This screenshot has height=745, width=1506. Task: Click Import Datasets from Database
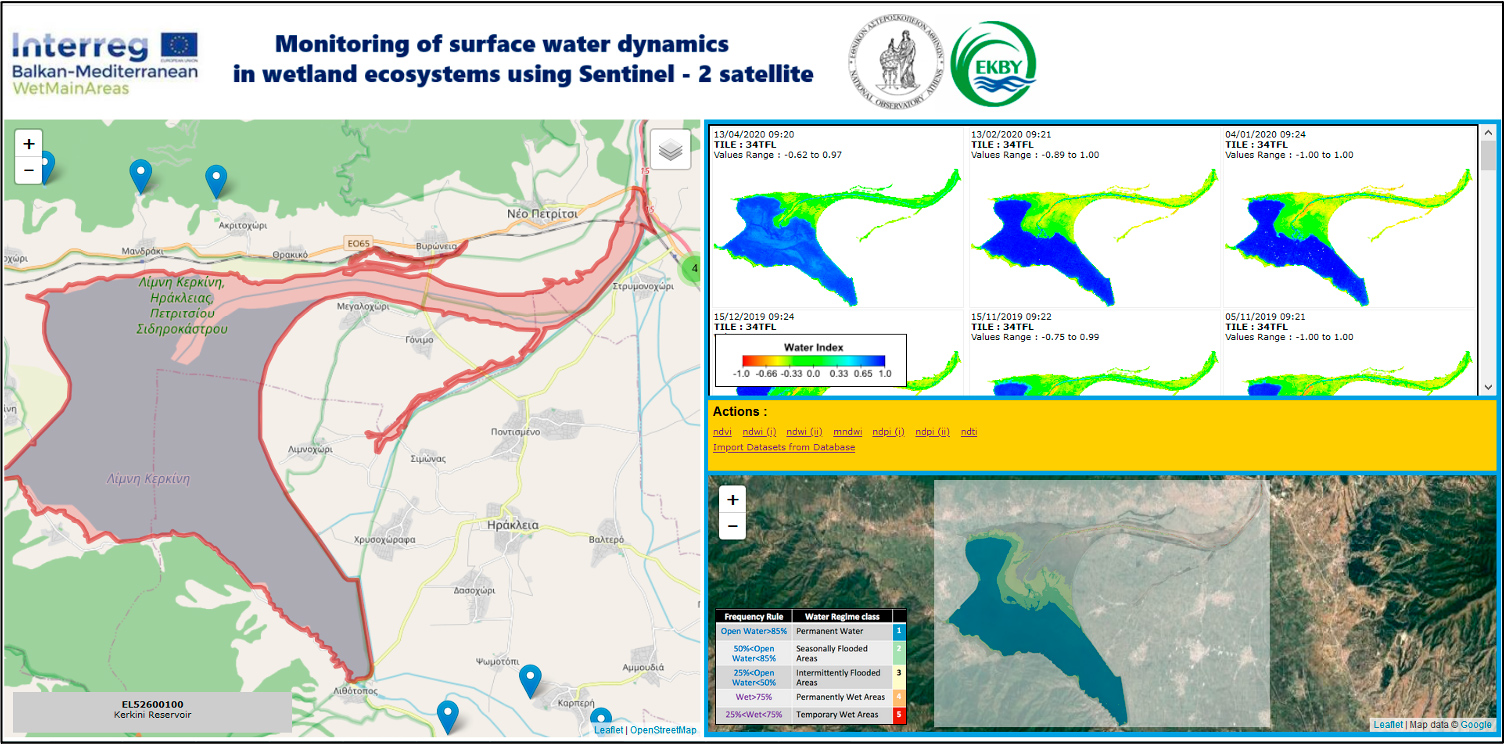(x=784, y=447)
